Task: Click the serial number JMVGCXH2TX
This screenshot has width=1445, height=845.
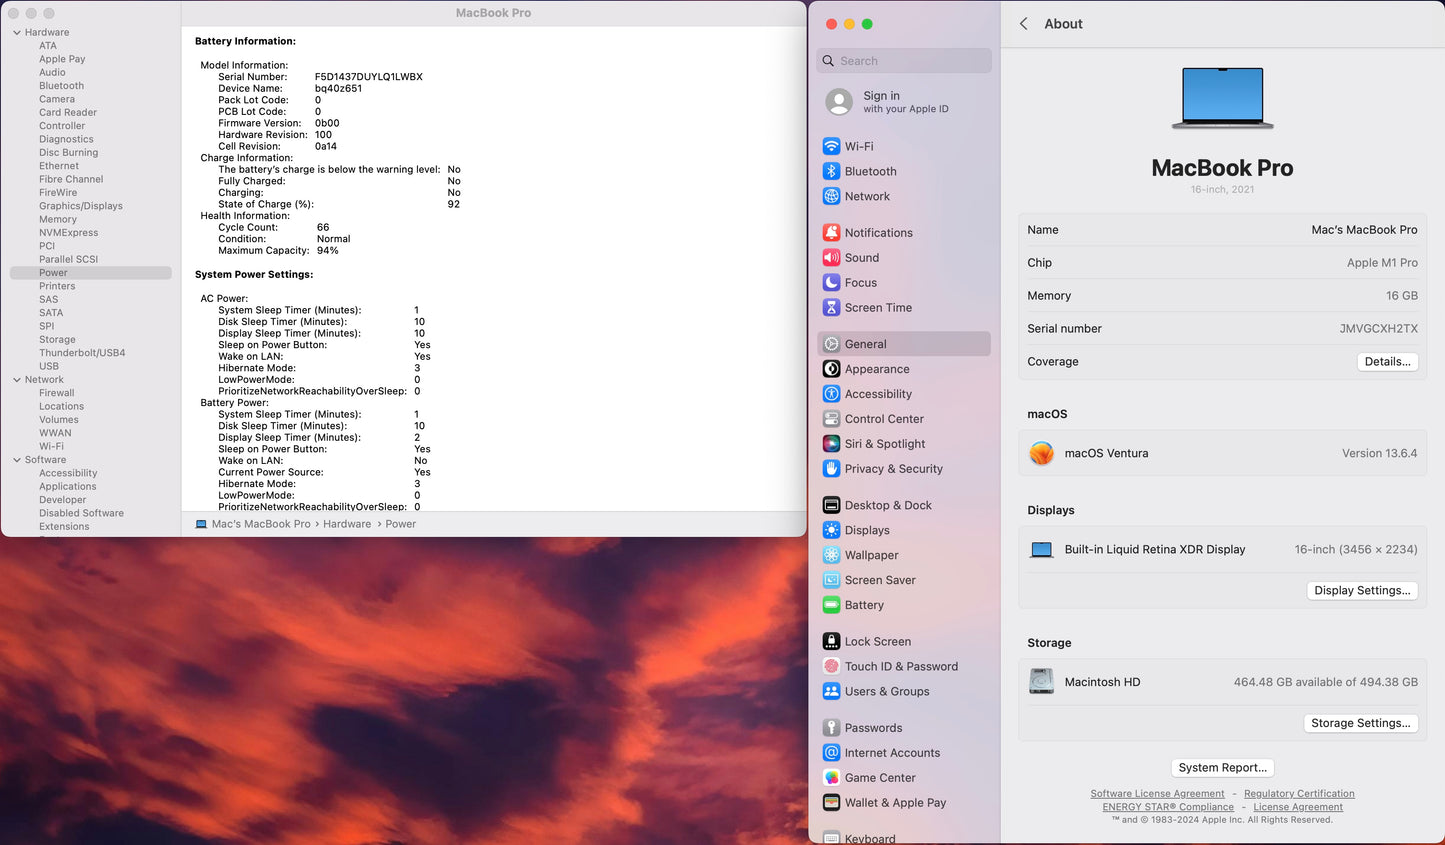Action: [1378, 329]
